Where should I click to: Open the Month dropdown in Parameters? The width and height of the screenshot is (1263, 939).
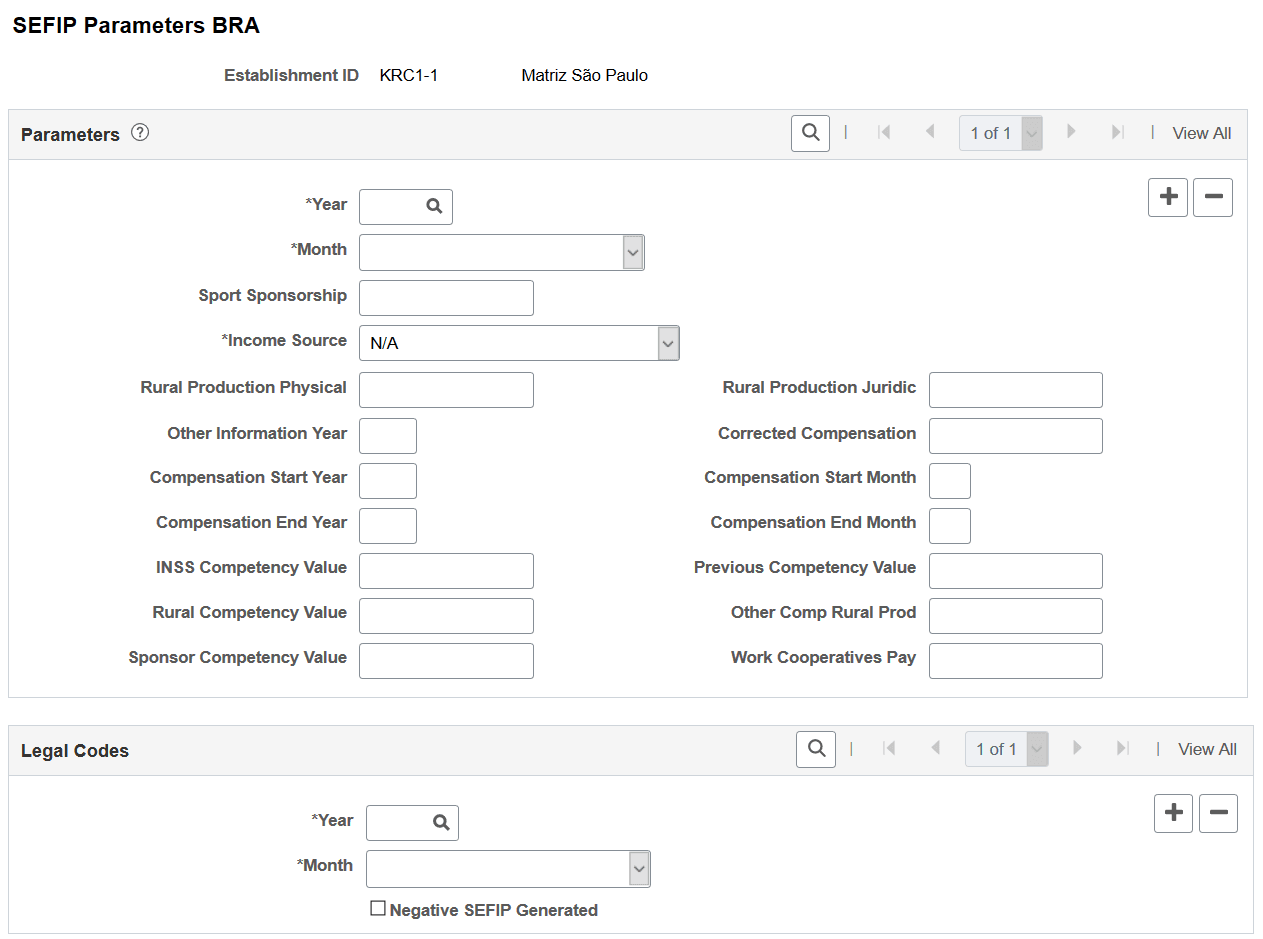pos(632,252)
